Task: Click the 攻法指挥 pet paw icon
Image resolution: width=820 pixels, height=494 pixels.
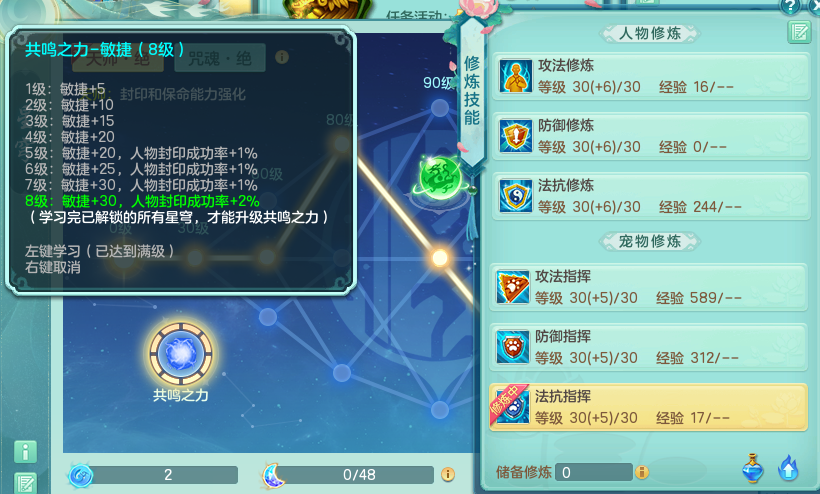Action: pos(512,287)
